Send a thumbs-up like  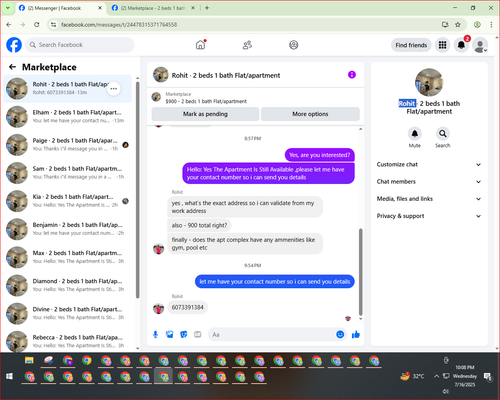tap(356, 334)
